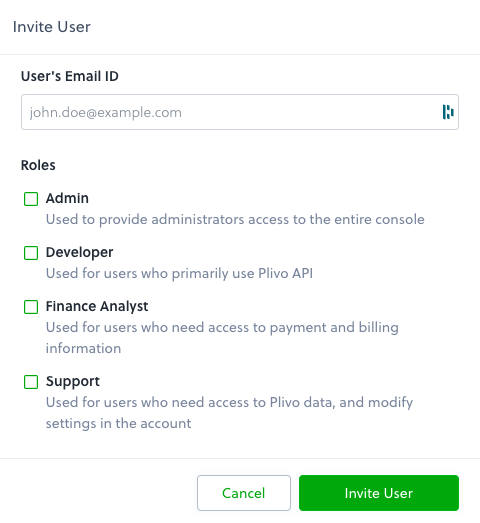Viewport: 480px width, 523px height.
Task: Focus the User's Email ID text box
Action: [x=240, y=112]
